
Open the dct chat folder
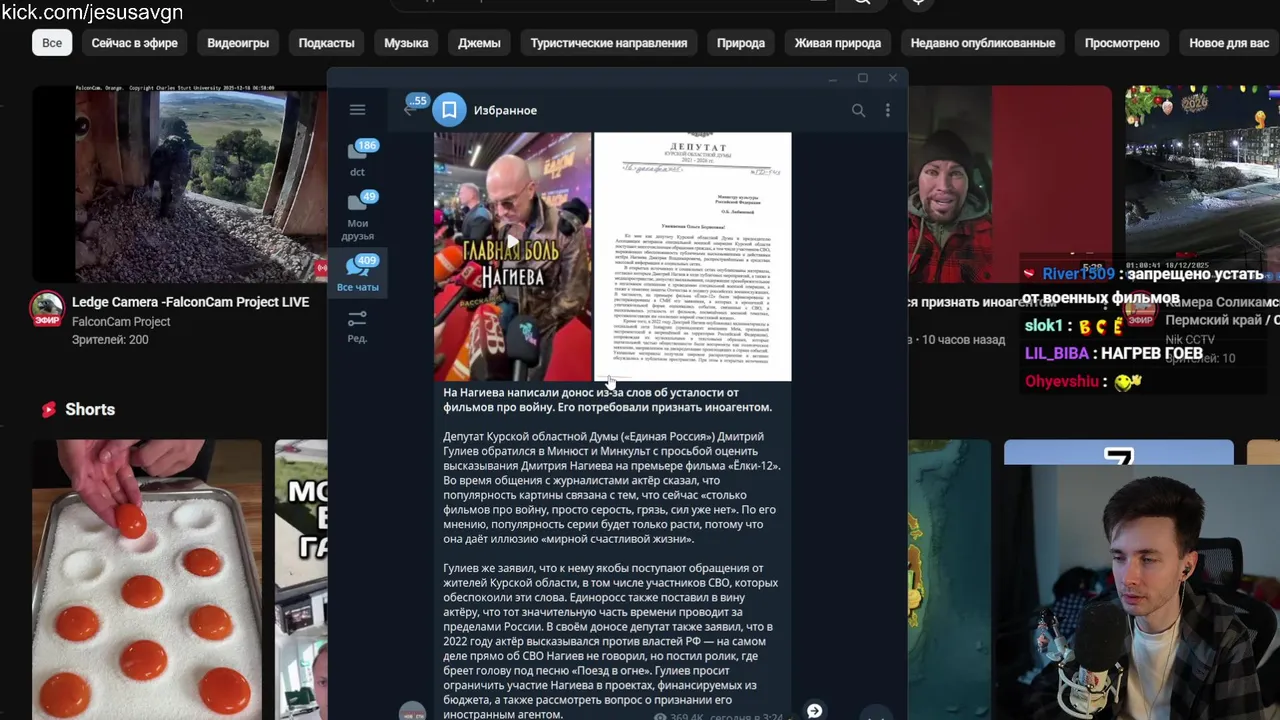pyautogui.click(x=357, y=158)
